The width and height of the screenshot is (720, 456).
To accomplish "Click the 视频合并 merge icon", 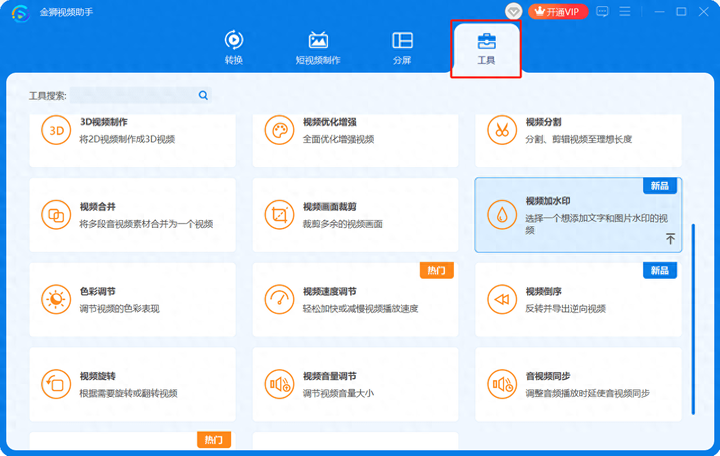I will coord(56,215).
